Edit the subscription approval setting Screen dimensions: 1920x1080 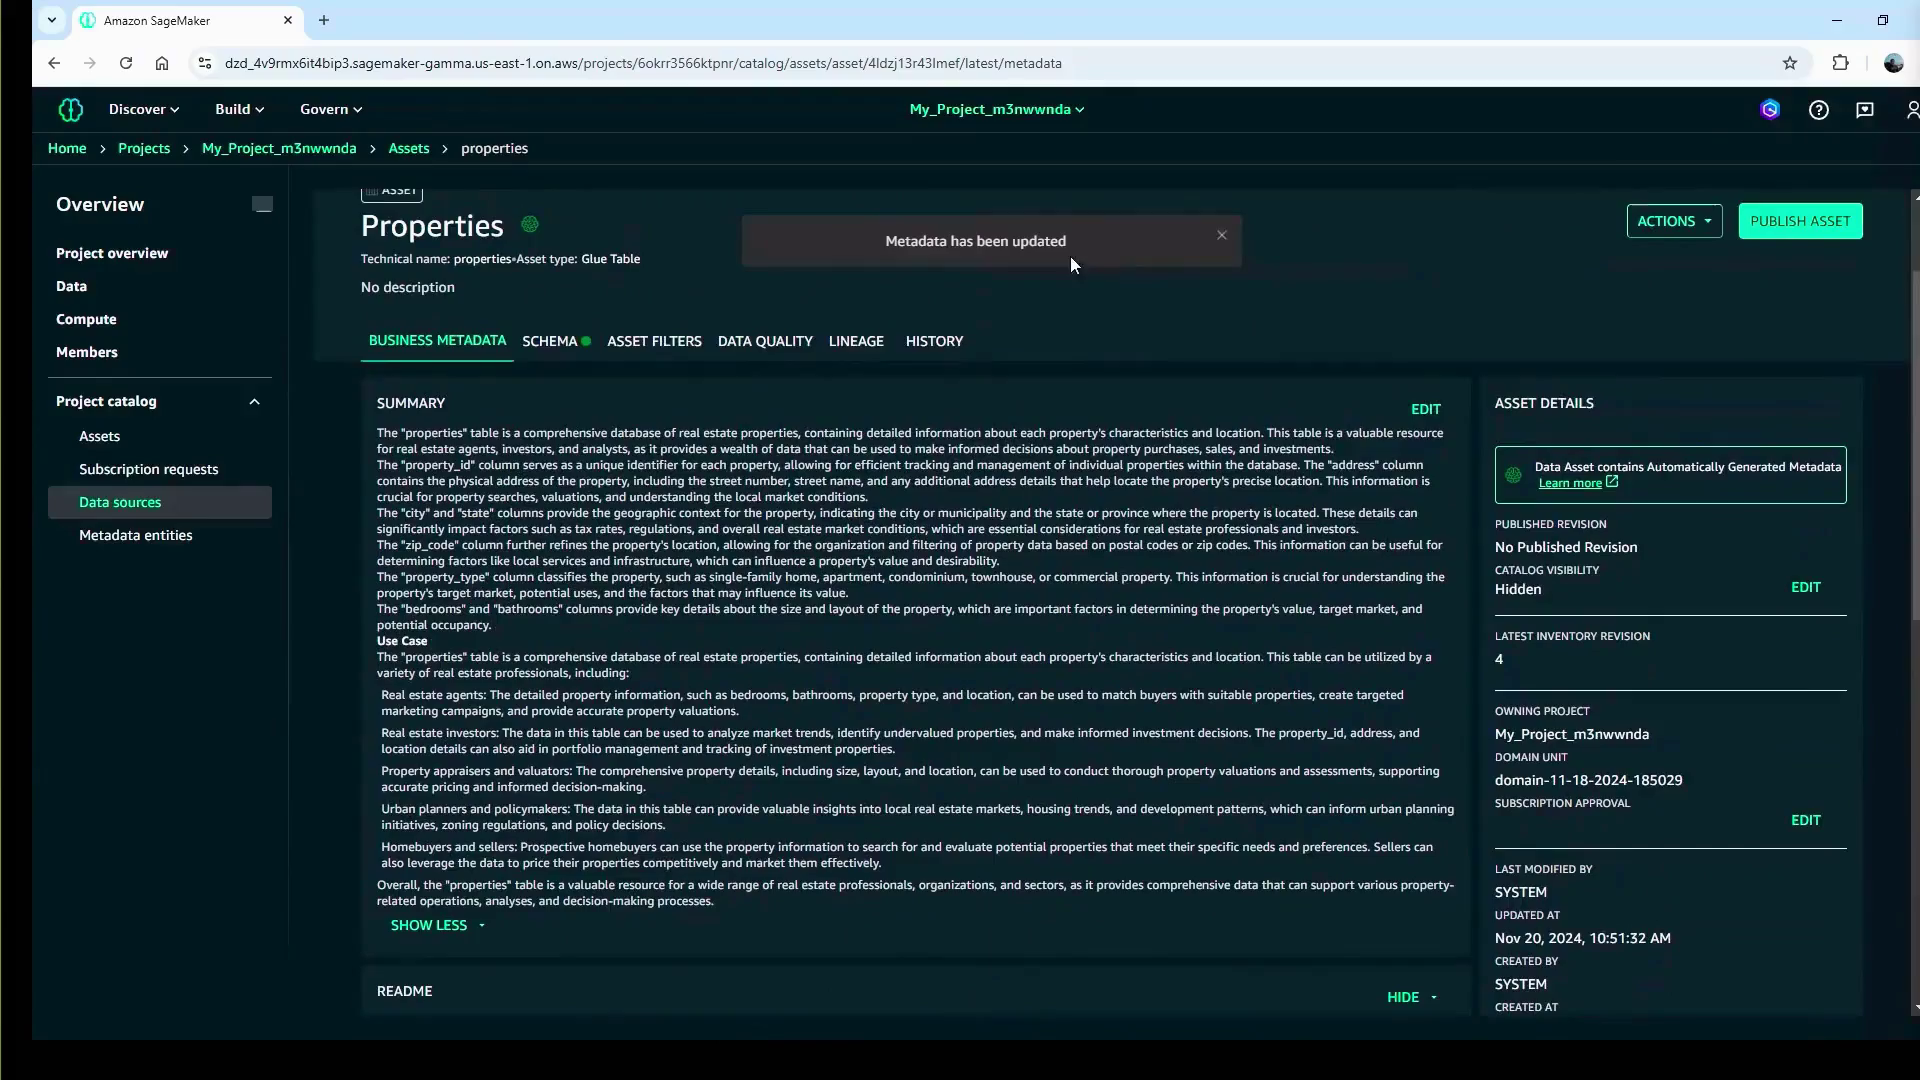tap(1805, 820)
